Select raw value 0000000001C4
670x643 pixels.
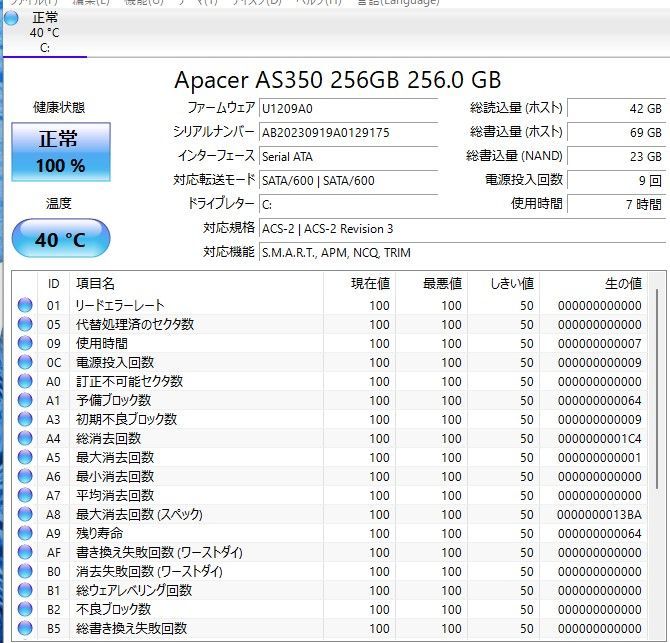(x=599, y=438)
